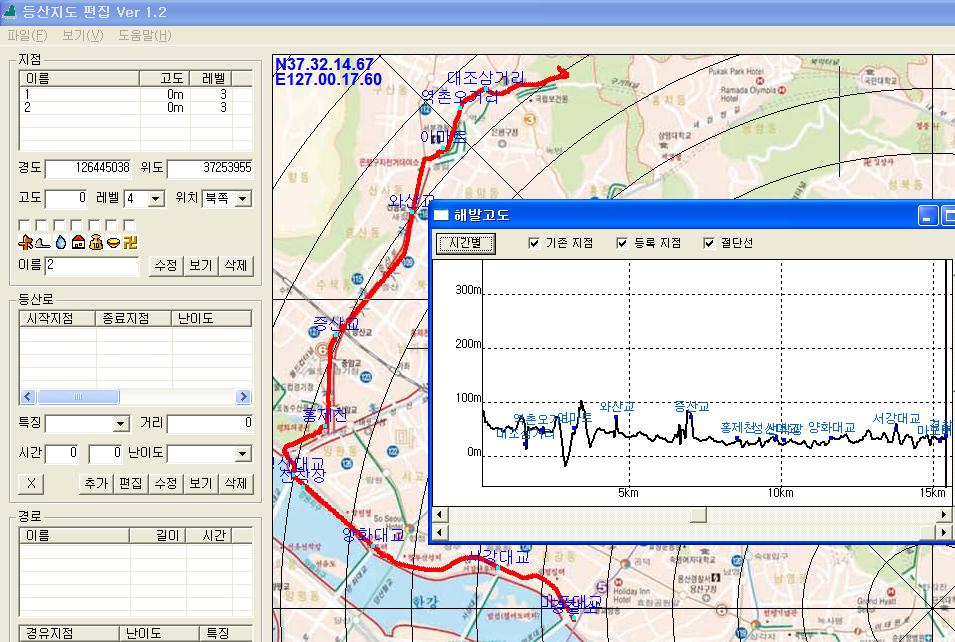Uncheck the 등록 지점 checkbox
The width and height of the screenshot is (955, 642).
click(622, 243)
